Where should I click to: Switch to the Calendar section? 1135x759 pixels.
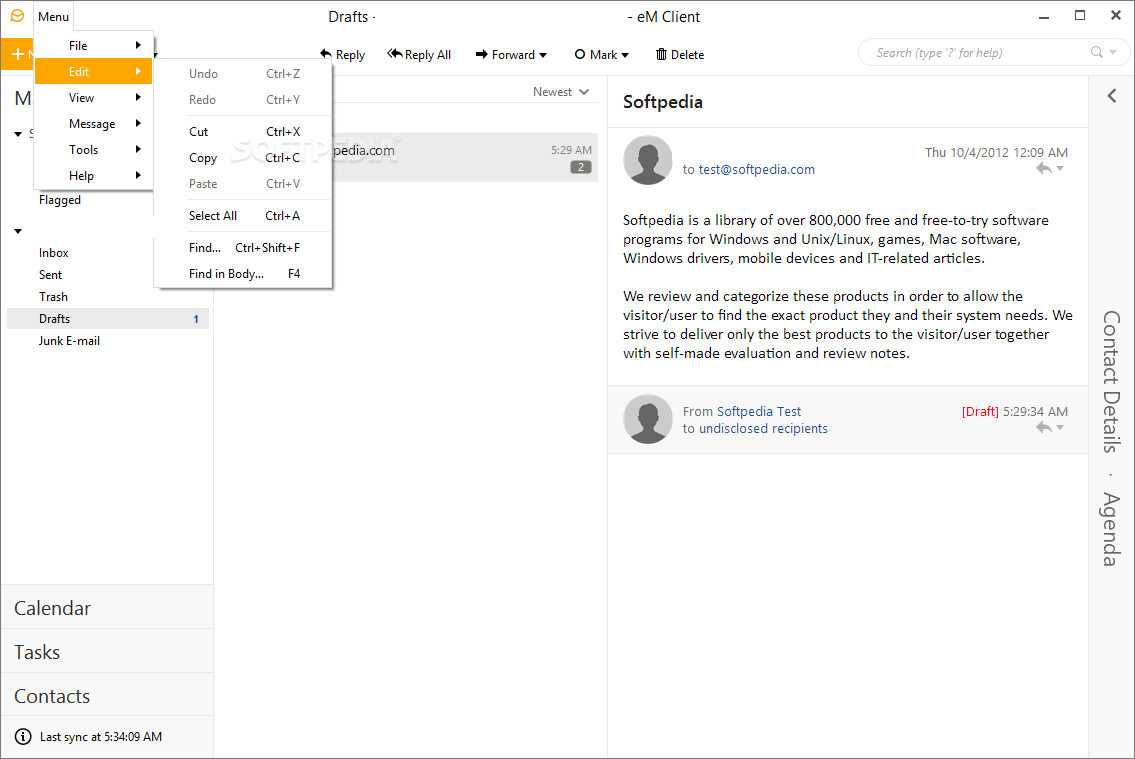107,608
